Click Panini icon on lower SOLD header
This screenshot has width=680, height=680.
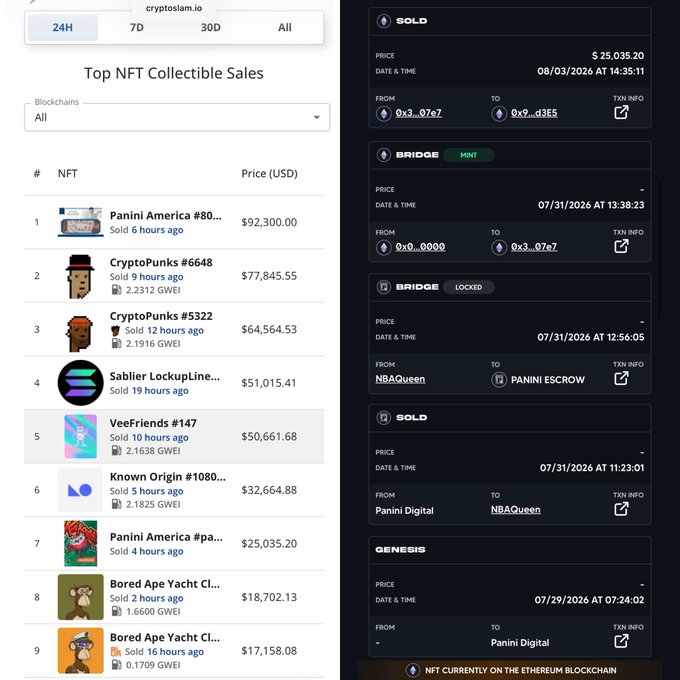tap(383, 418)
